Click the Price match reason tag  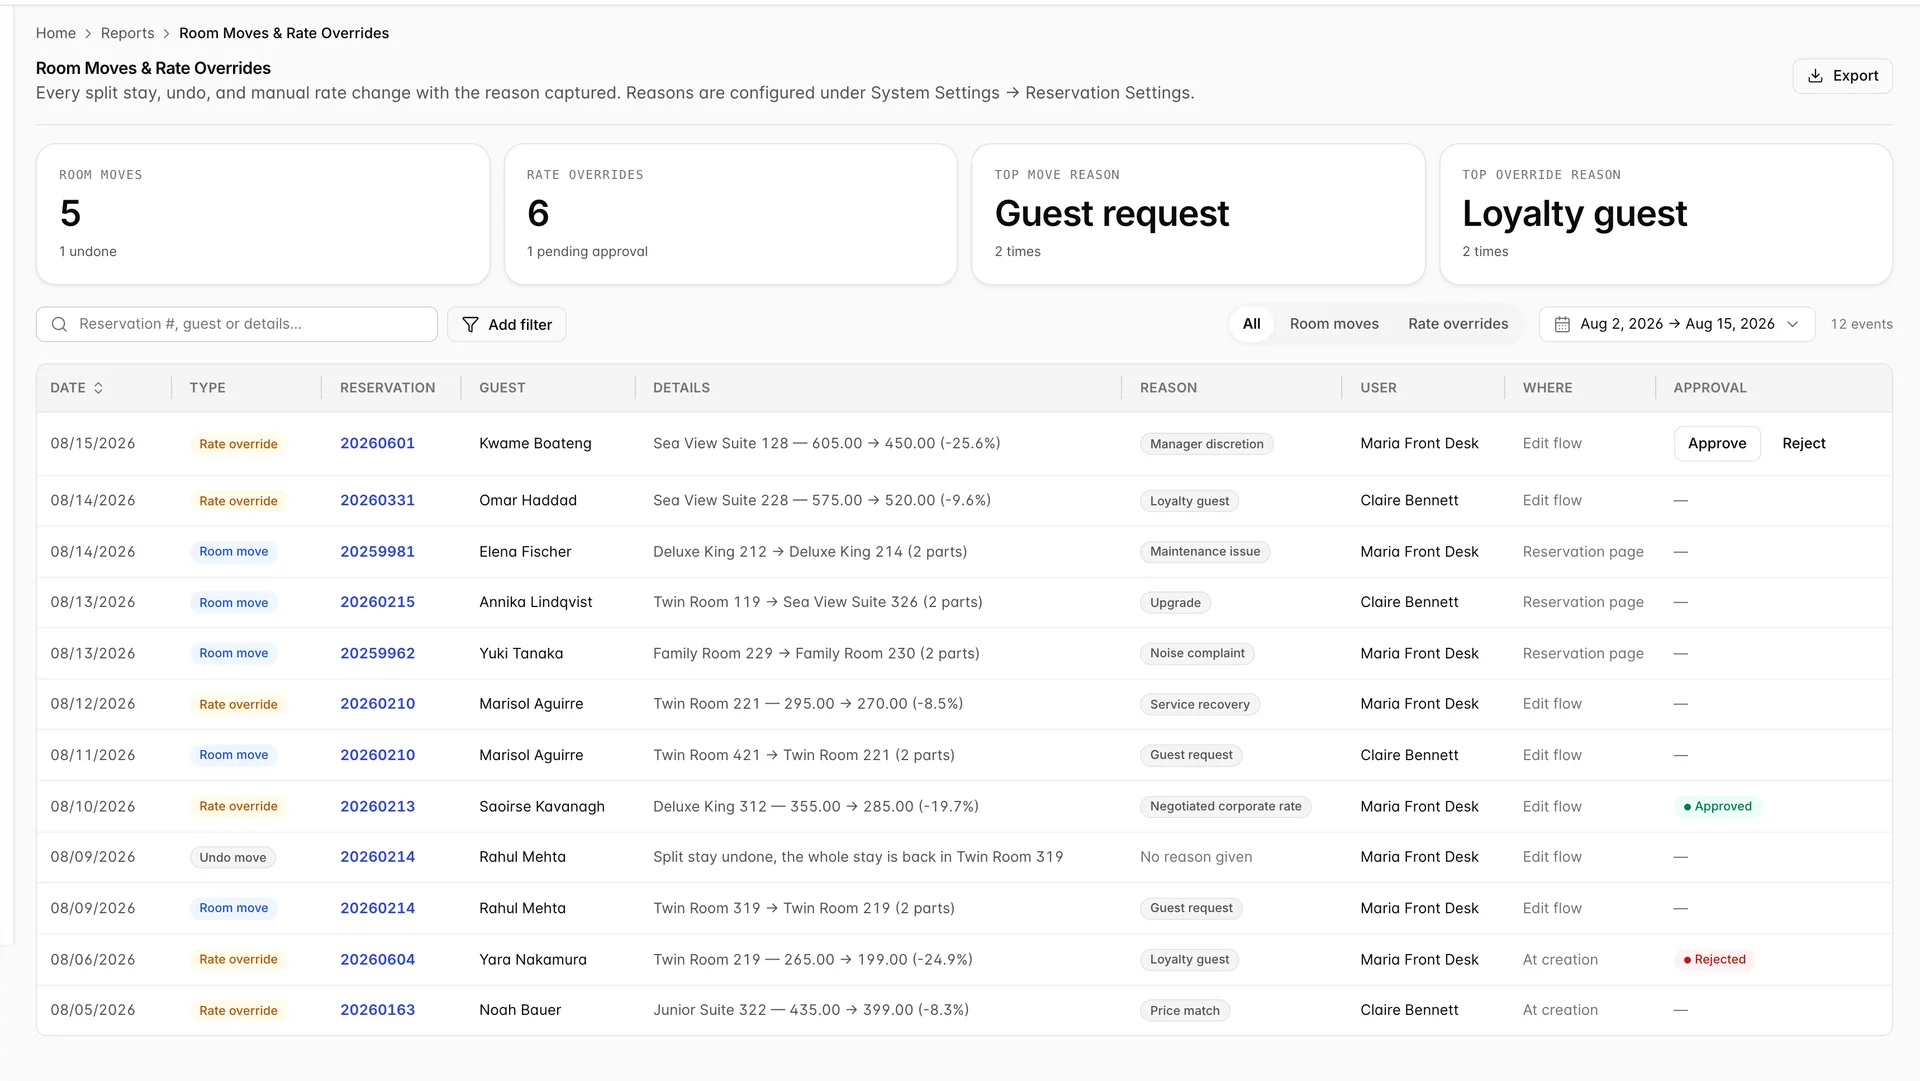pyautogui.click(x=1184, y=1011)
